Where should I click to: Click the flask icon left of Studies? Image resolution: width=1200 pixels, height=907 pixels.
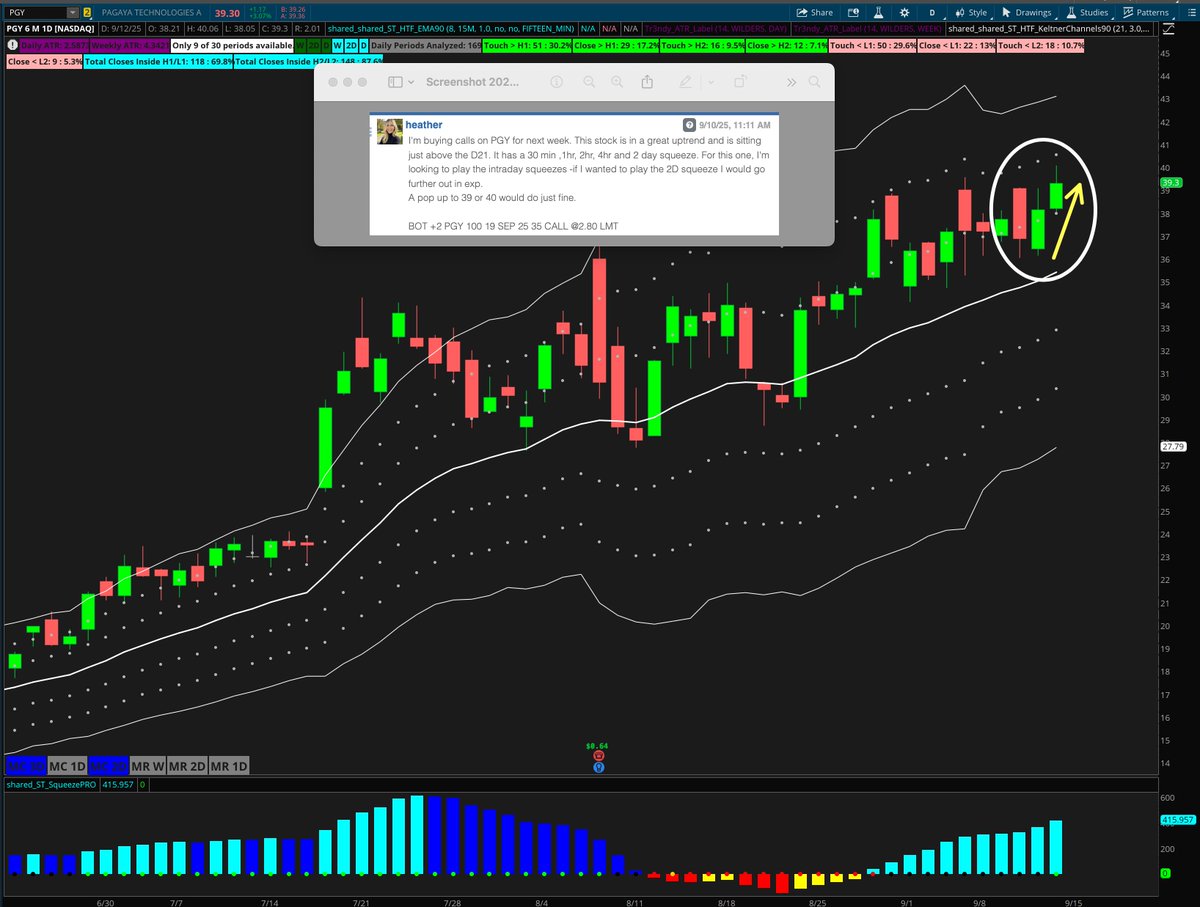point(1072,12)
